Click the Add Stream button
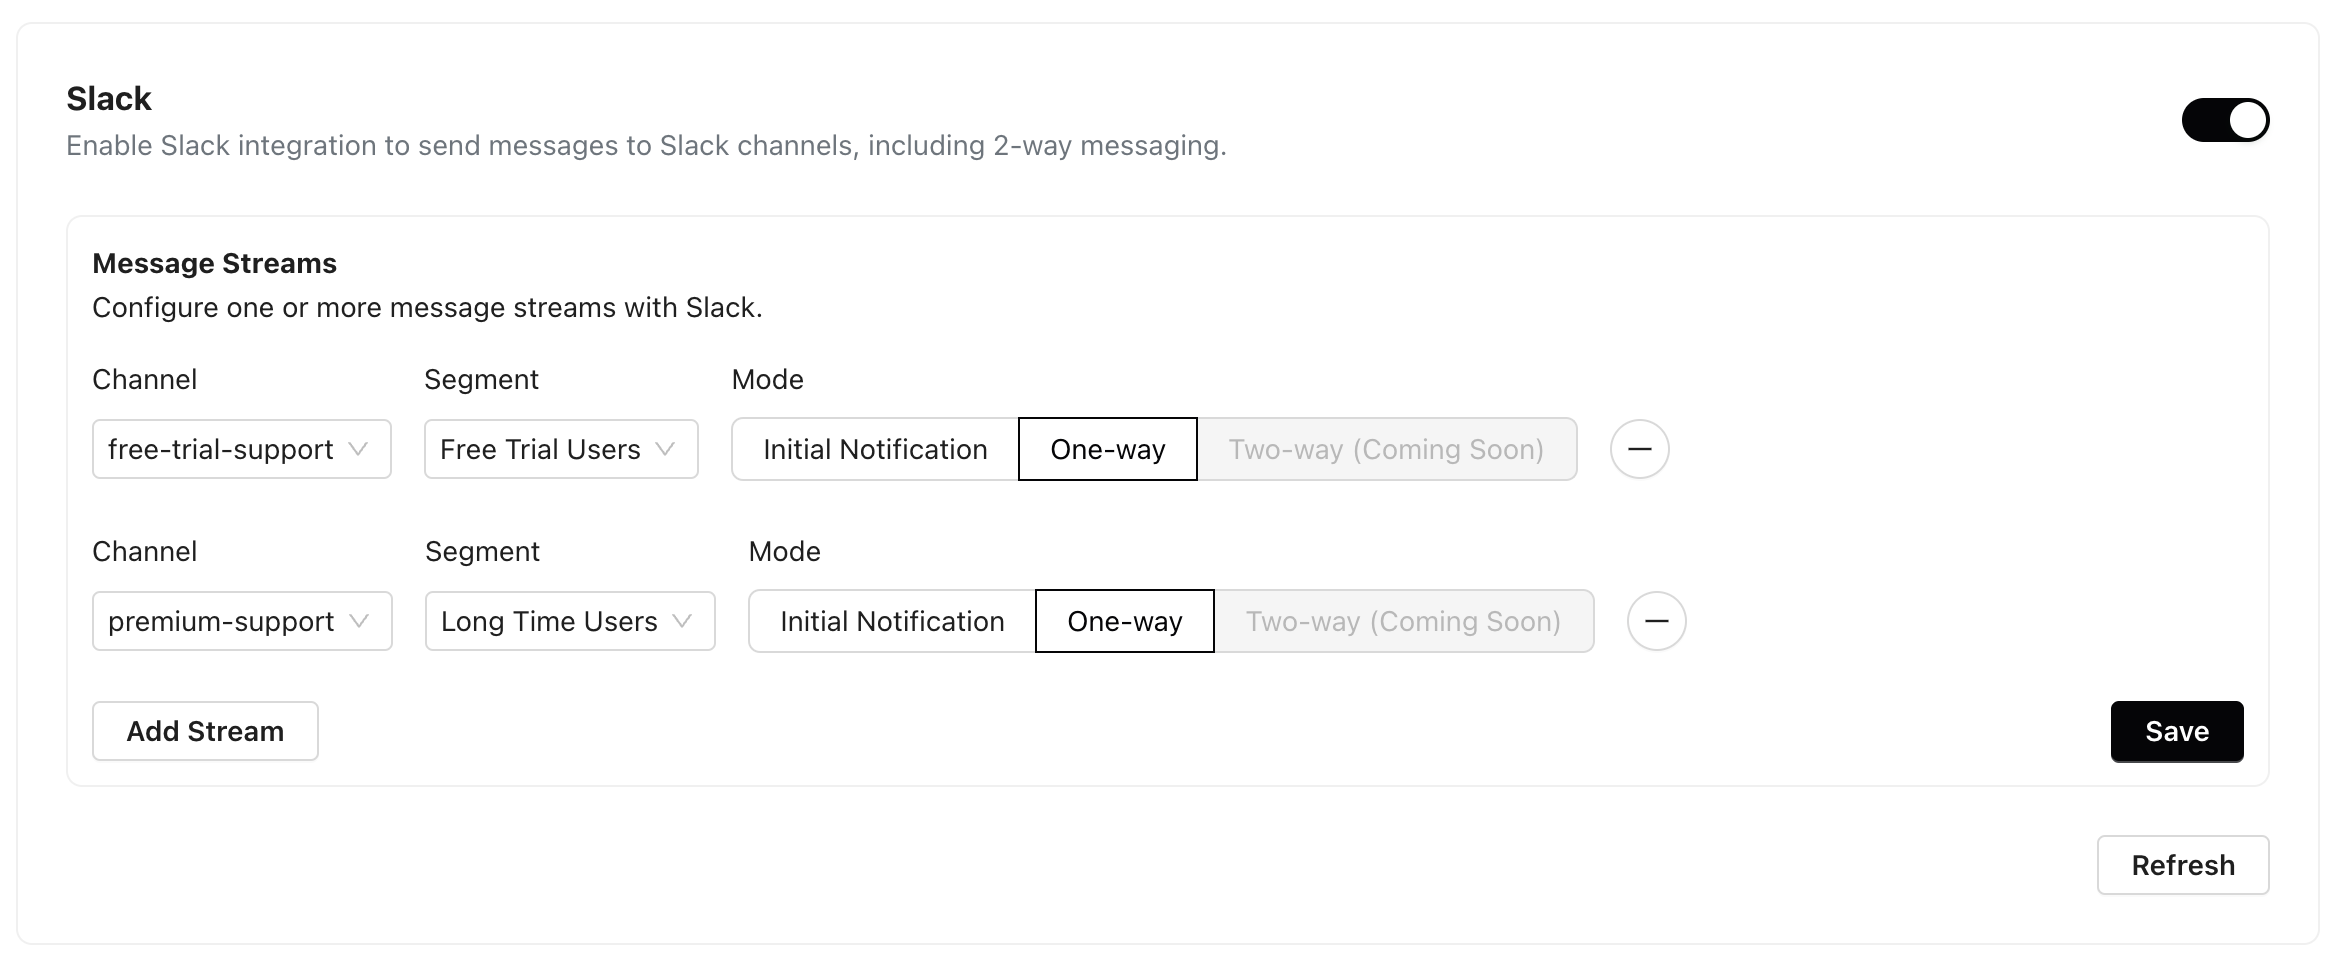2348x966 pixels. point(205,731)
